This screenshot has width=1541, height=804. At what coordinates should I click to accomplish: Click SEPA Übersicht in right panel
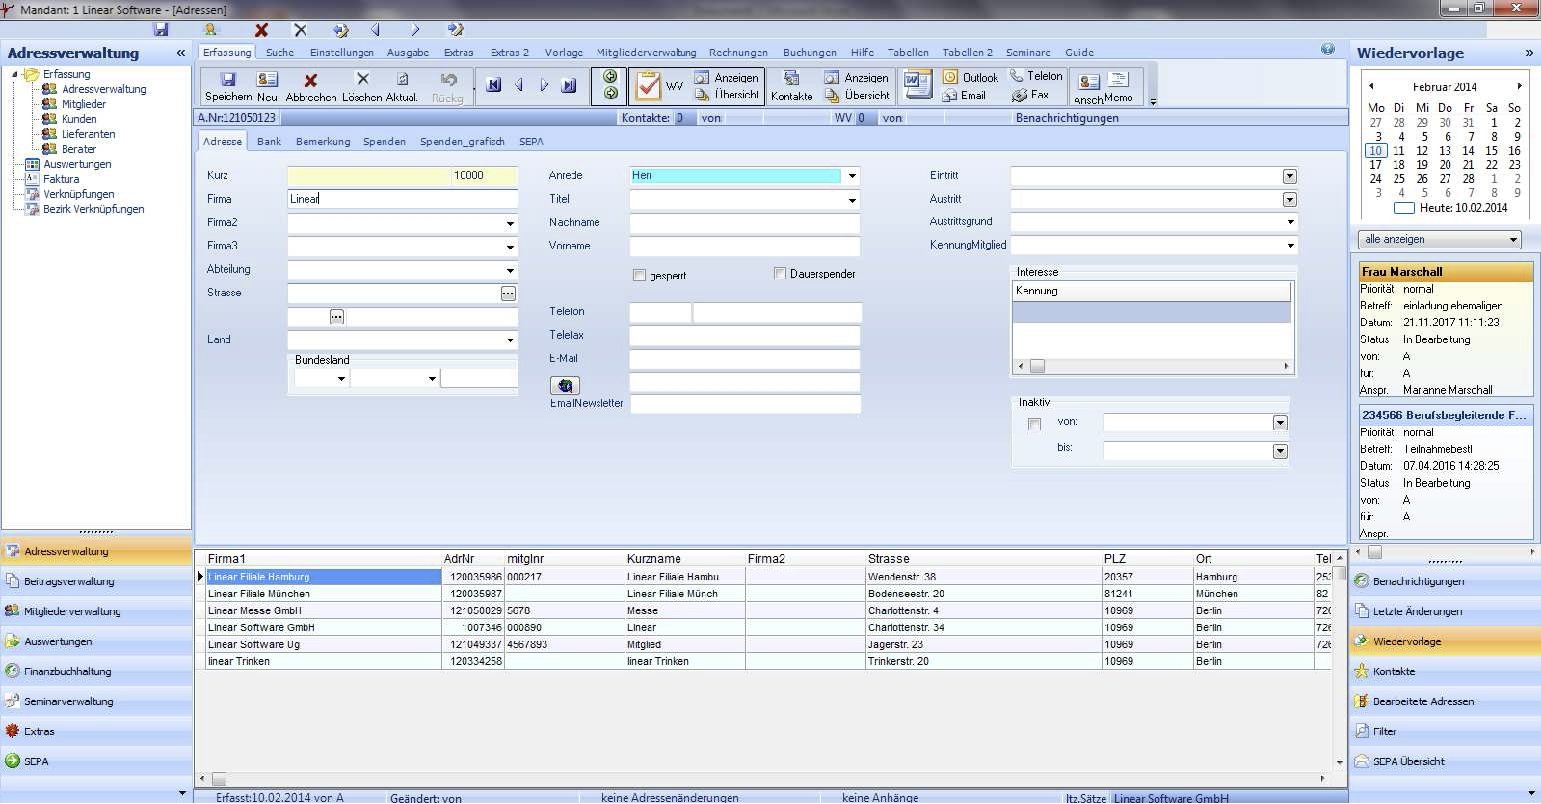point(1408,761)
